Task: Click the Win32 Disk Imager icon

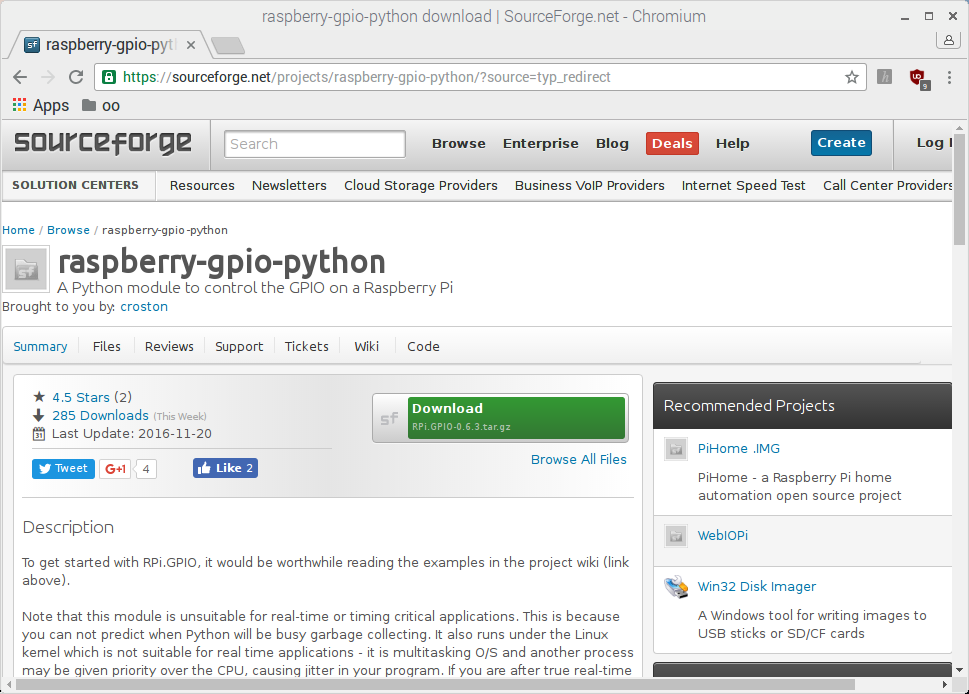Action: (x=676, y=586)
